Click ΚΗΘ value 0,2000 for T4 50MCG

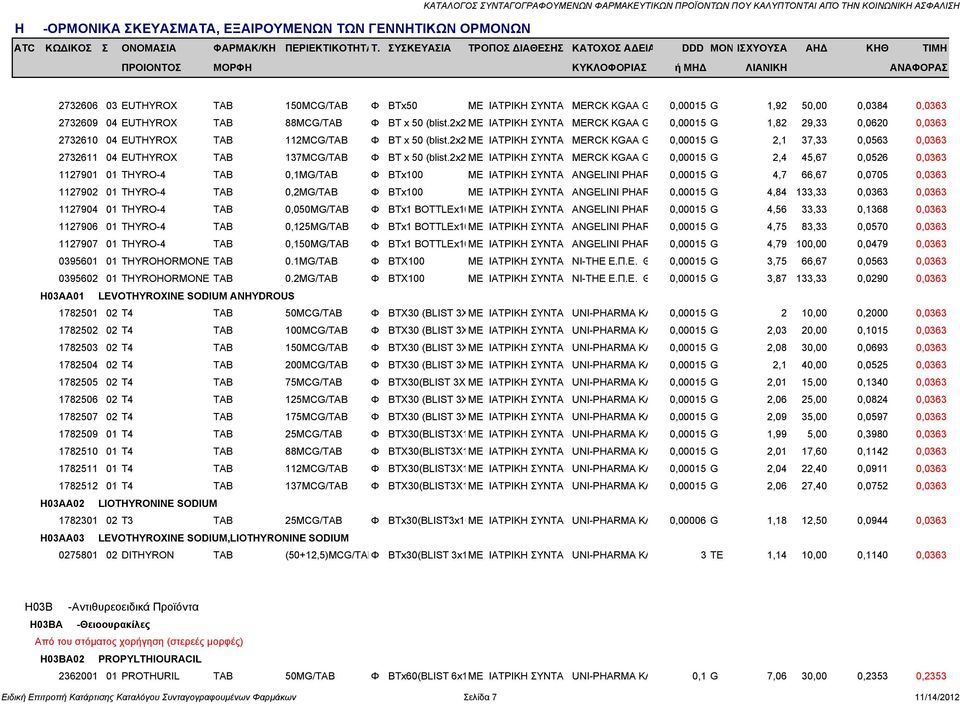click(872, 313)
